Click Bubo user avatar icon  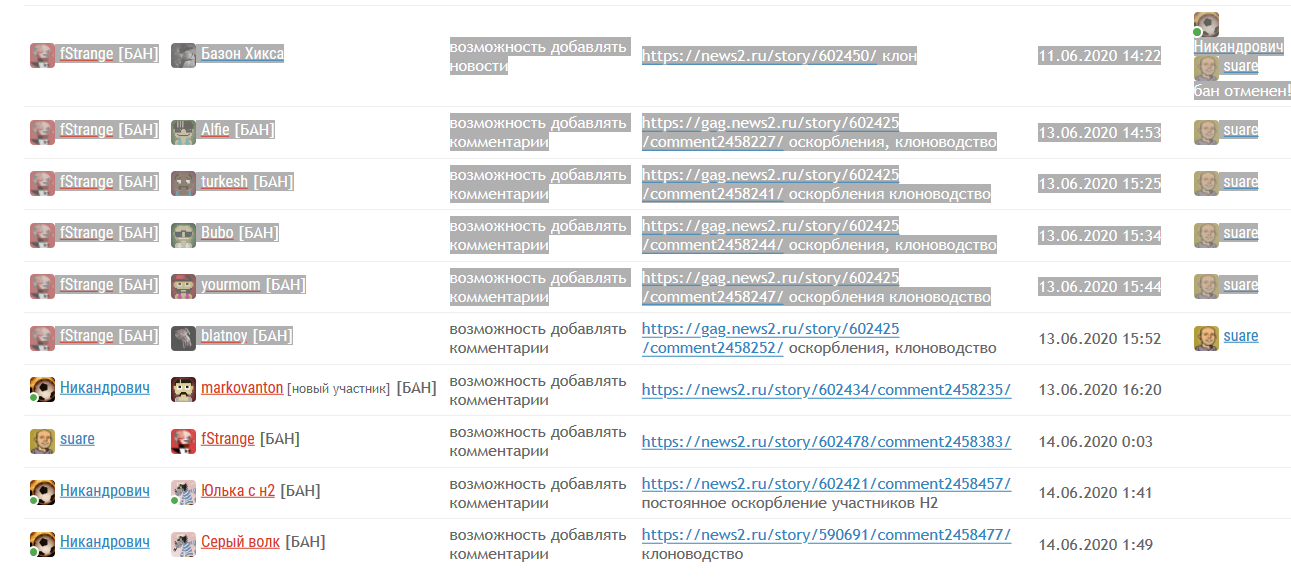click(183, 235)
